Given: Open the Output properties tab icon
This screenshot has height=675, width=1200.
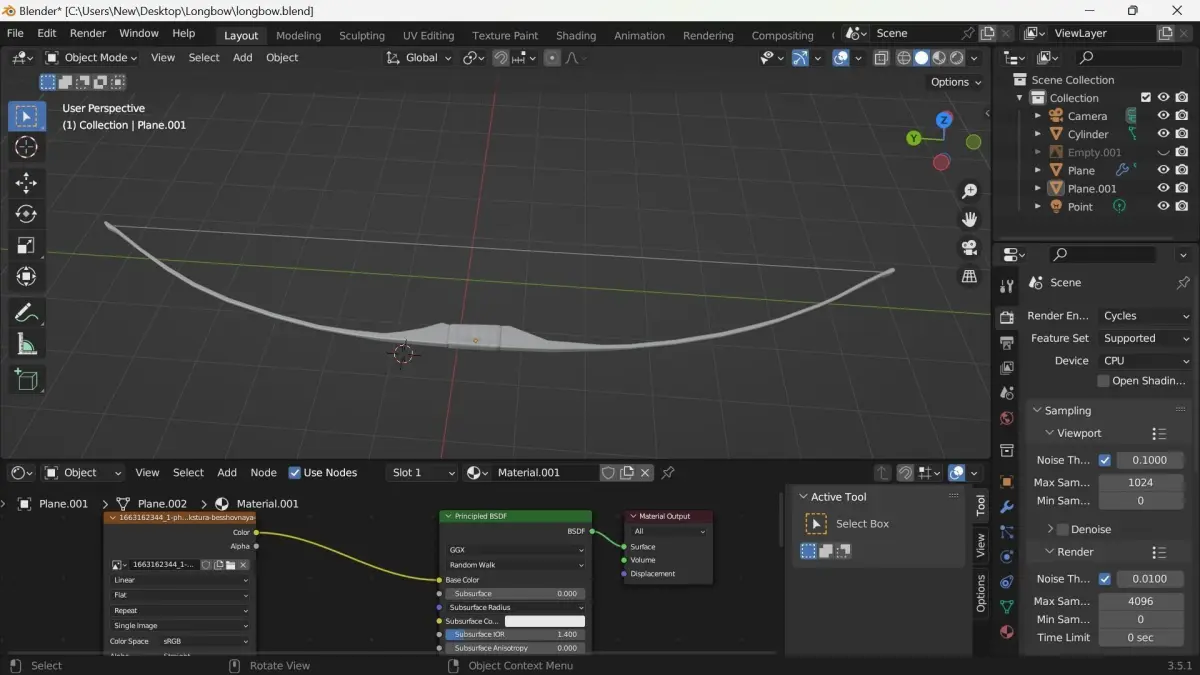Looking at the screenshot, I should (x=1007, y=343).
